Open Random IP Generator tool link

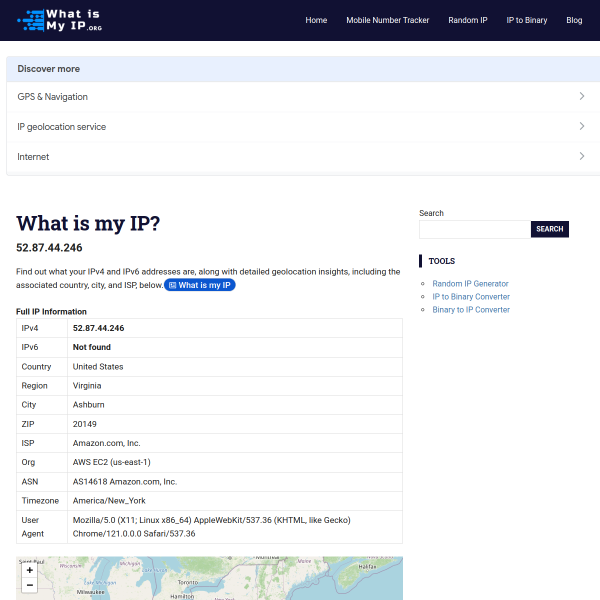(x=470, y=284)
